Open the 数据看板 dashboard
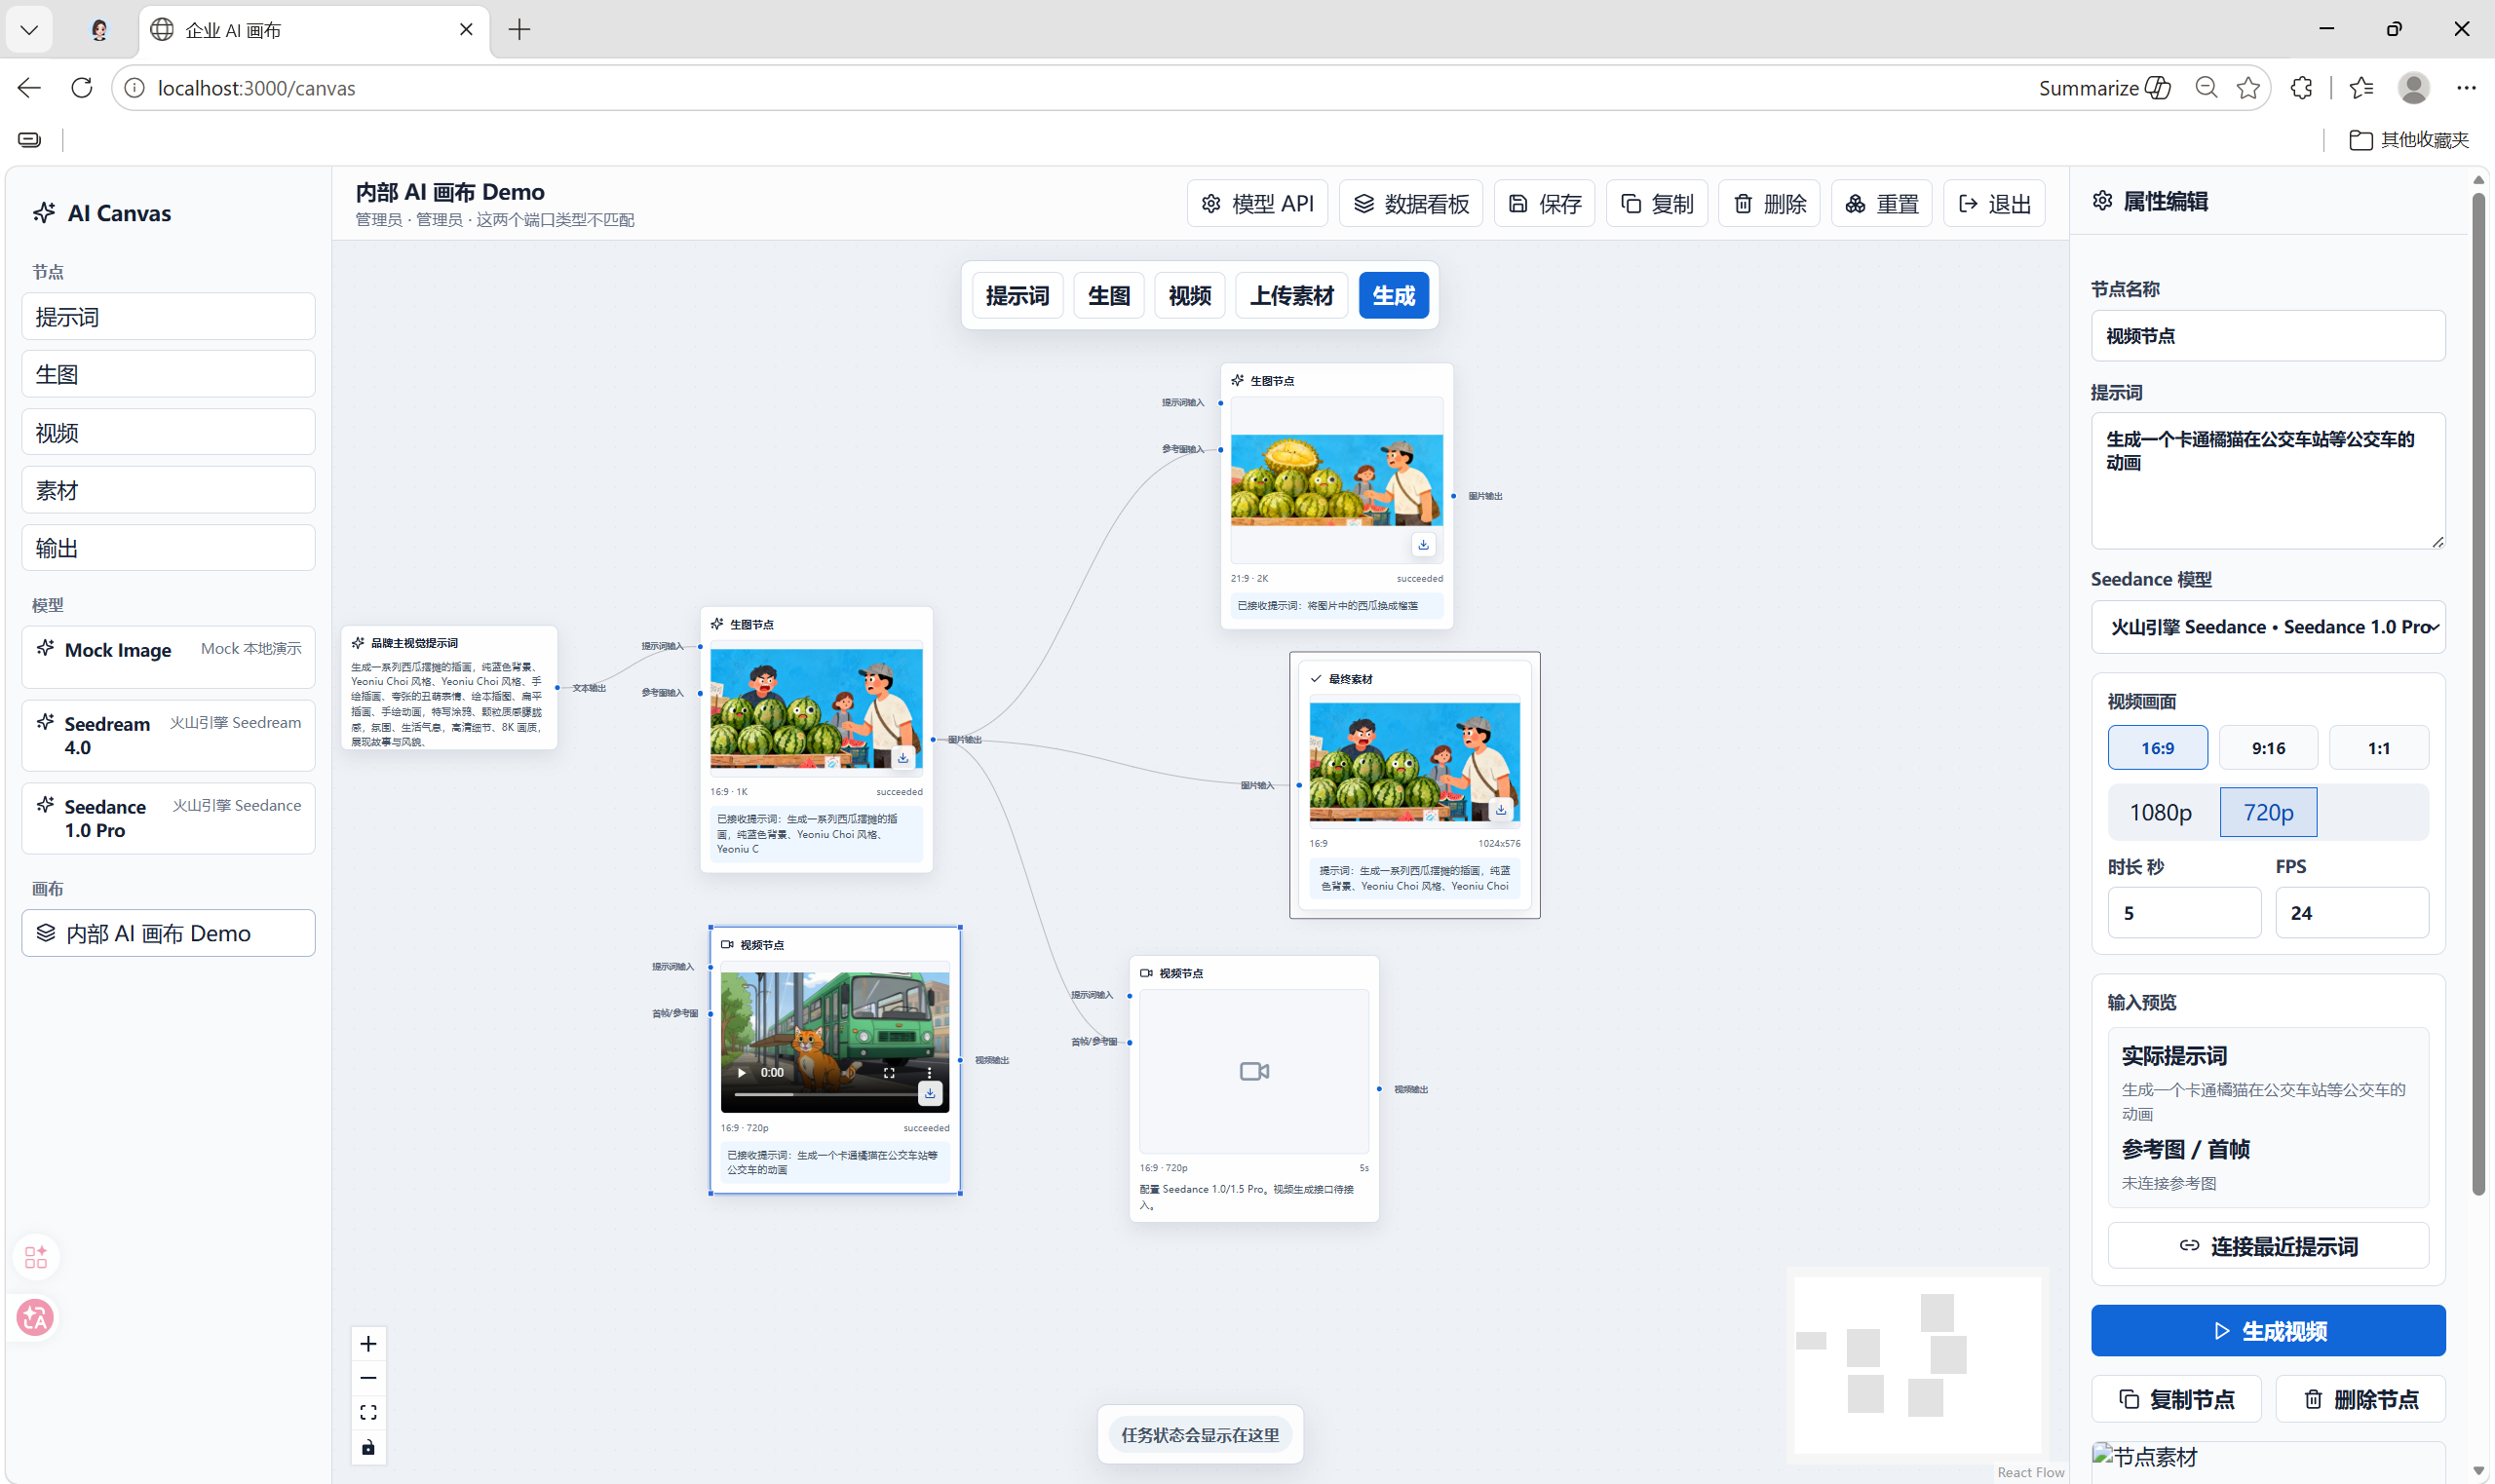 (1410, 204)
